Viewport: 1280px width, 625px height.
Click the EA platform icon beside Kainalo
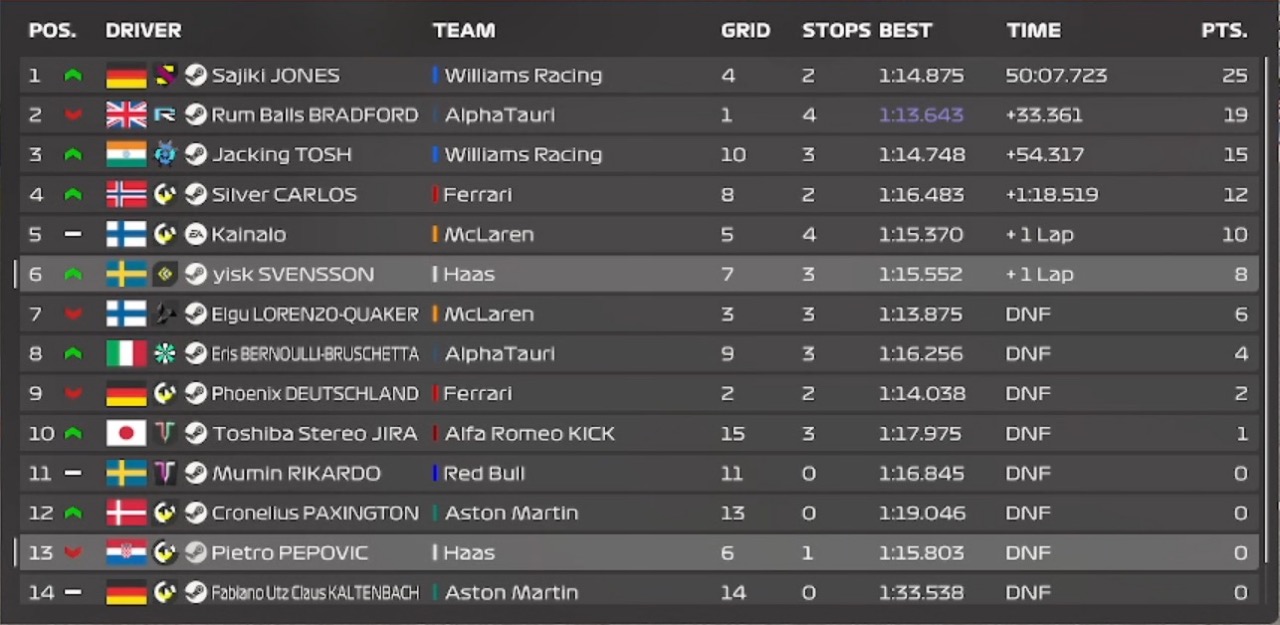(x=196, y=234)
